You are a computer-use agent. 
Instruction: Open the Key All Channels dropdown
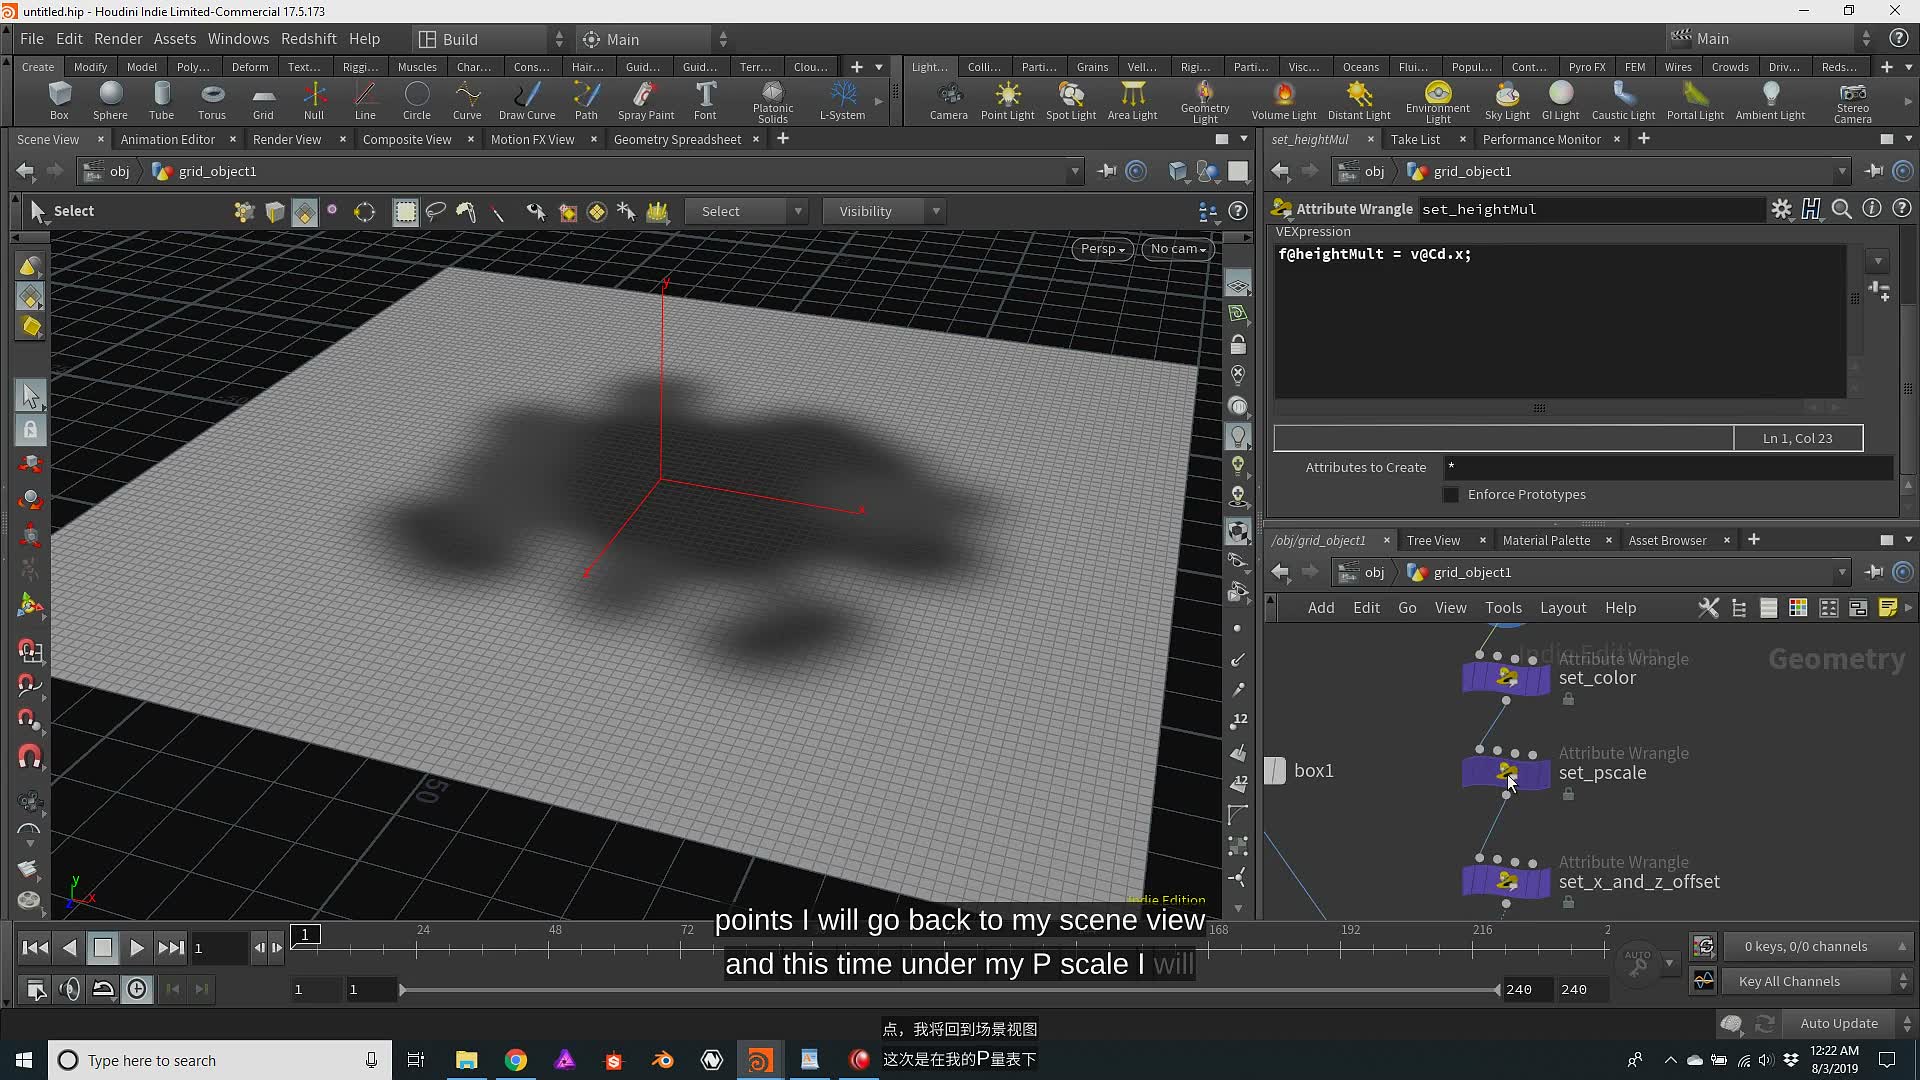coord(1815,981)
